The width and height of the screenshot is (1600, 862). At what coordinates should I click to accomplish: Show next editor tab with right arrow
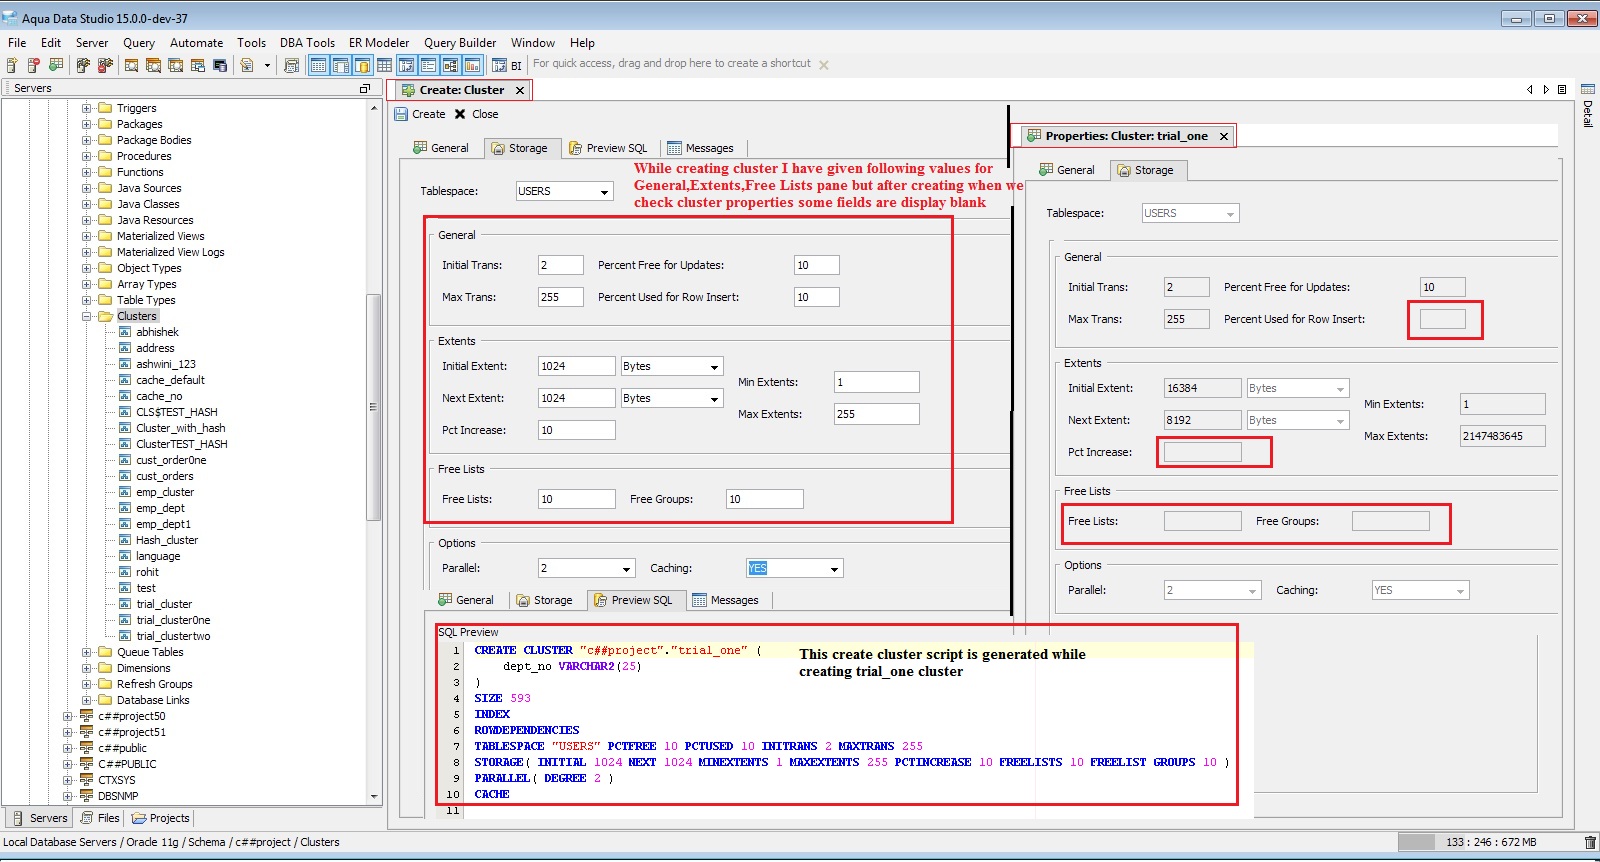(x=1546, y=90)
